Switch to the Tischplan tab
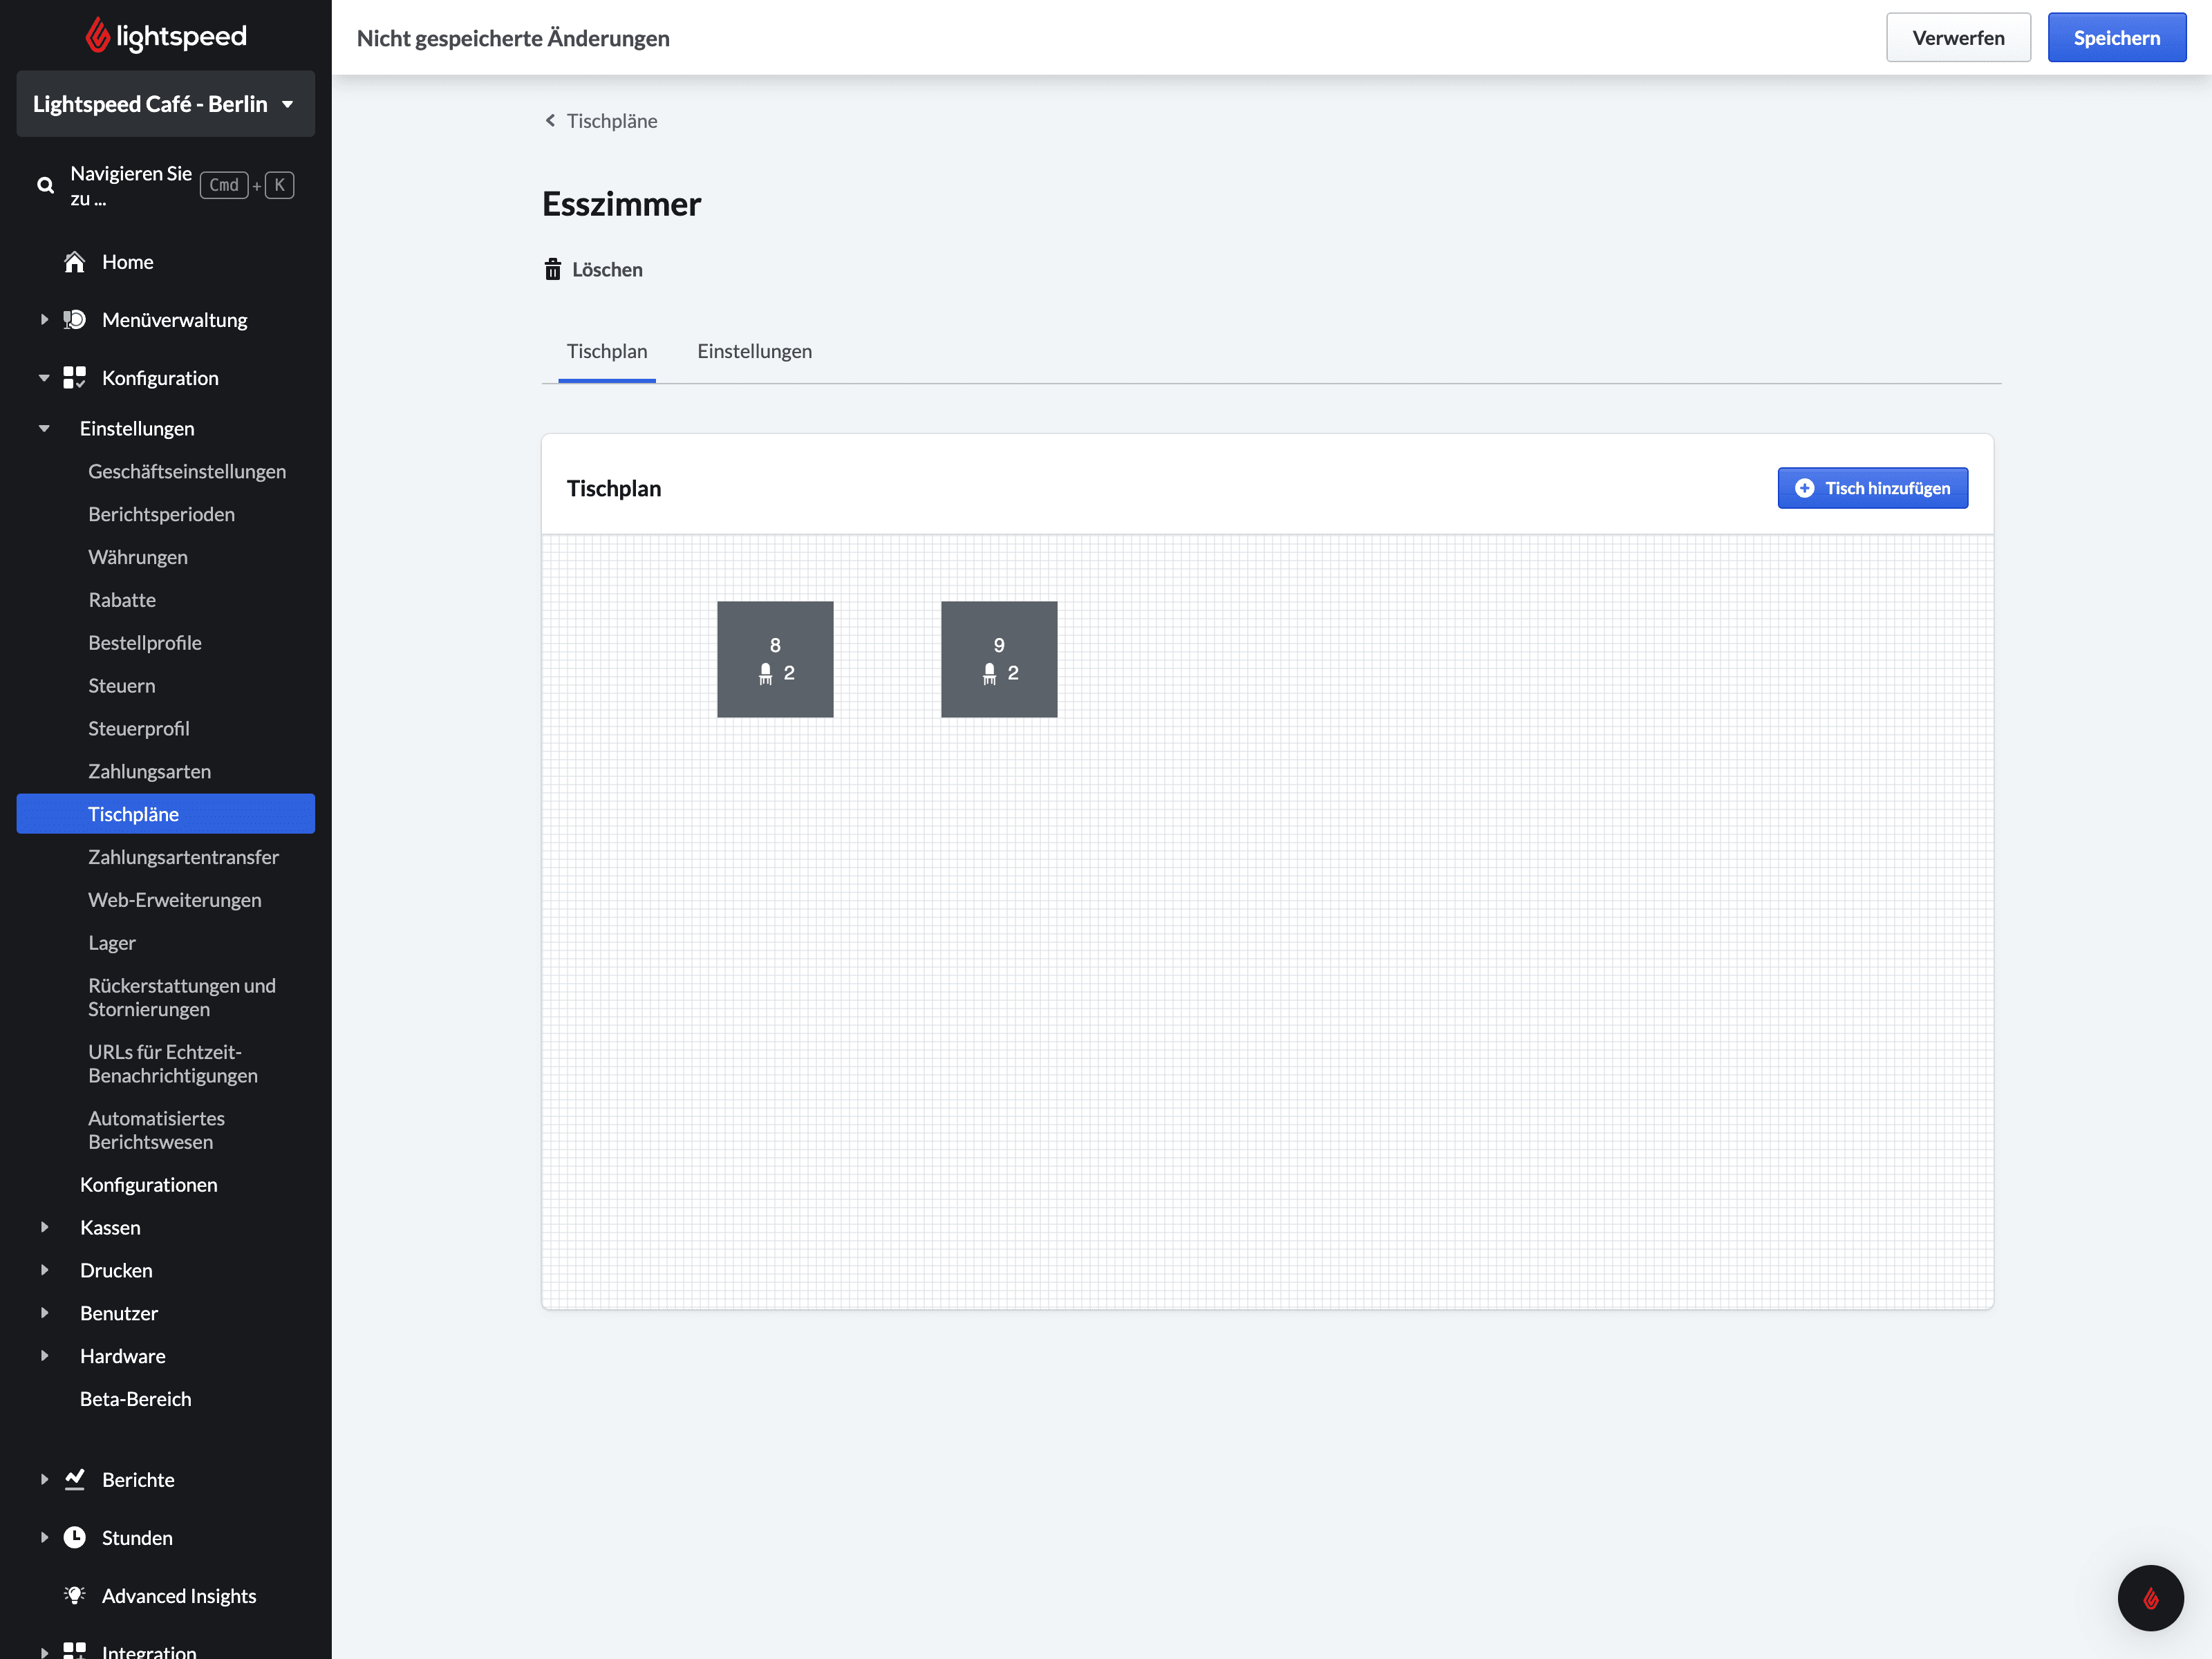Viewport: 2212px width, 1659px height. point(607,351)
